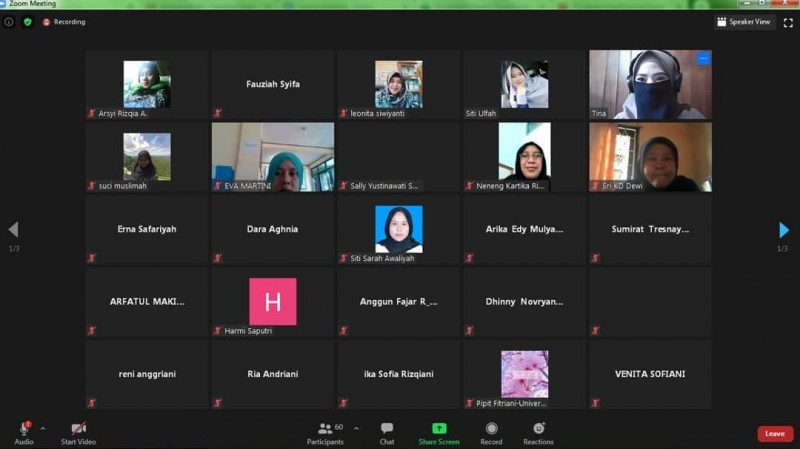Open the Chat panel
Viewport: 800px width, 449px height.
pyautogui.click(x=387, y=433)
